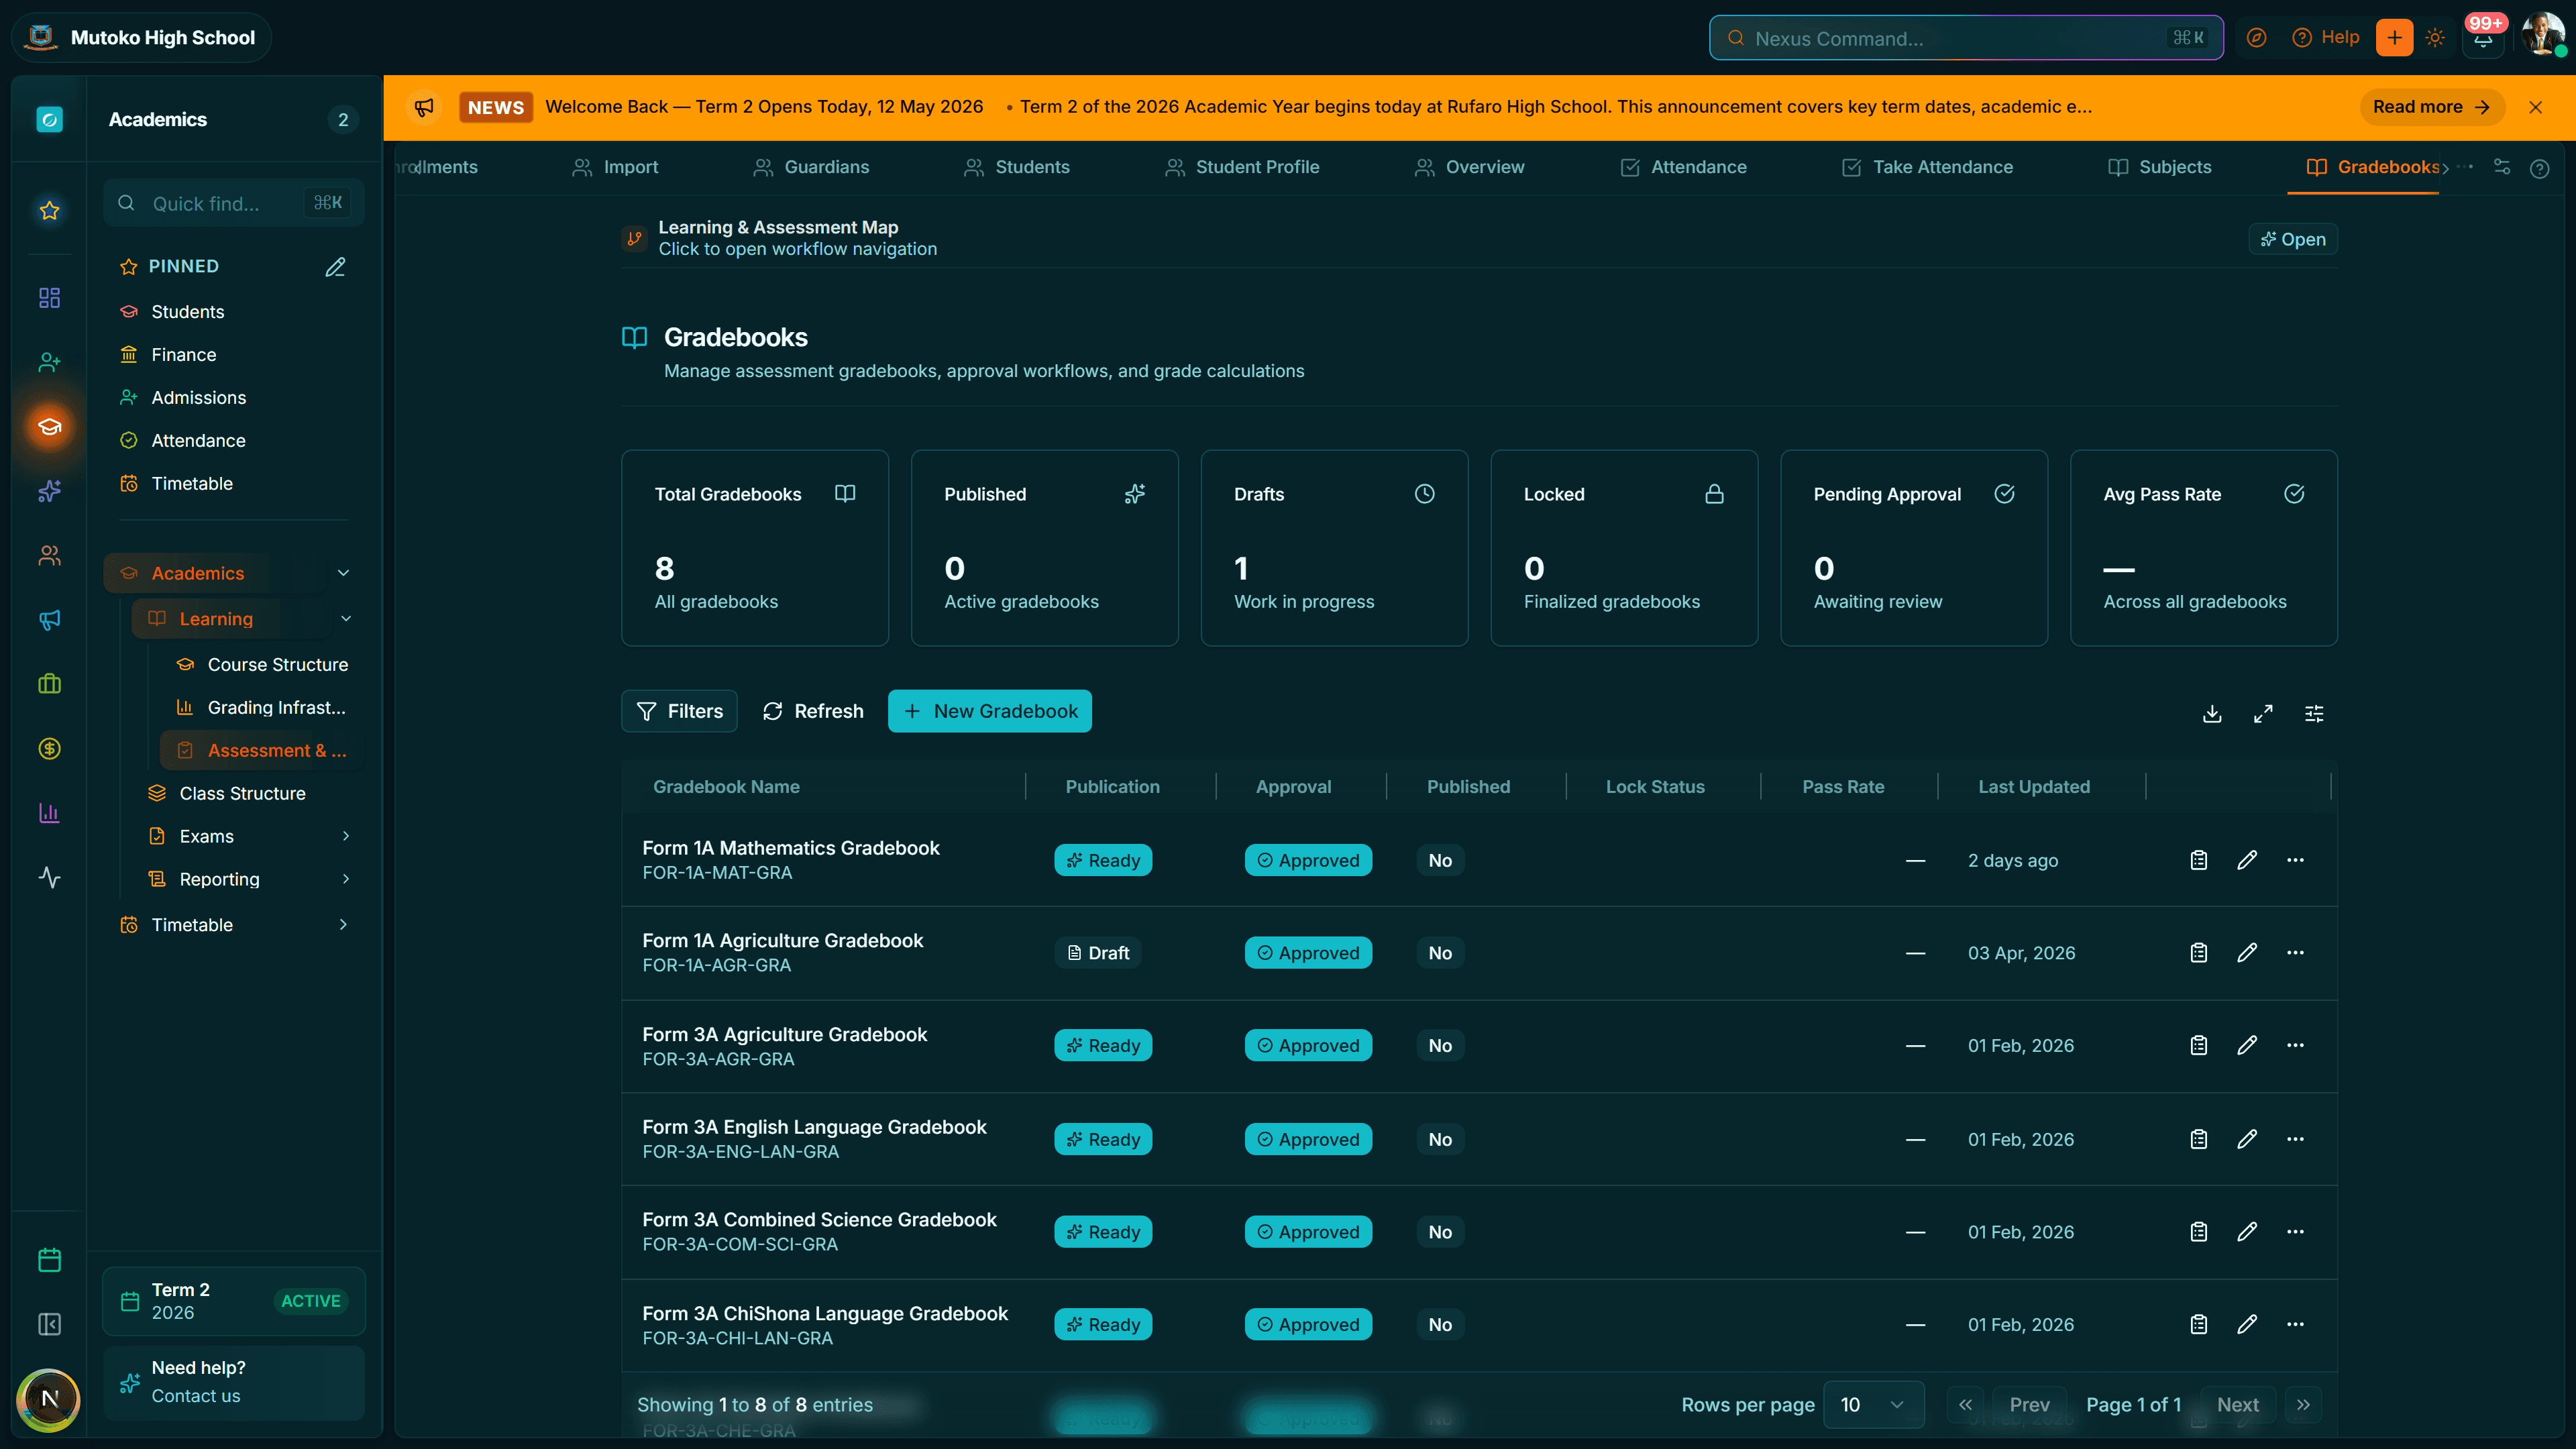Open clipboard icon for Form 3A Combined Science Gradebook
Viewport: 2576px width, 1449px height.
pyautogui.click(x=2198, y=1232)
